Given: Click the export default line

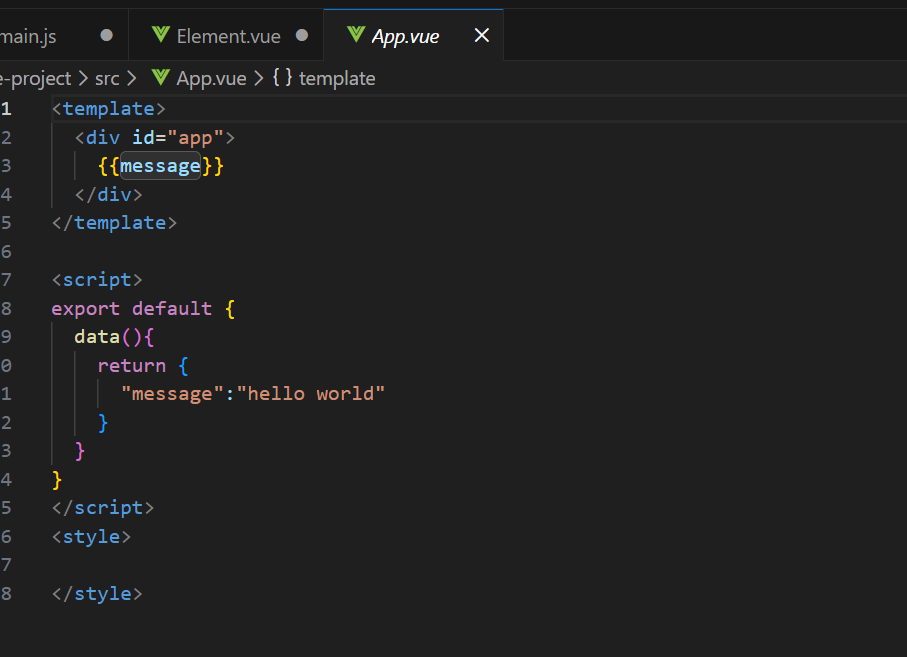Looking at the screenshot, I should pyautogui.click(x=143, y=309).
